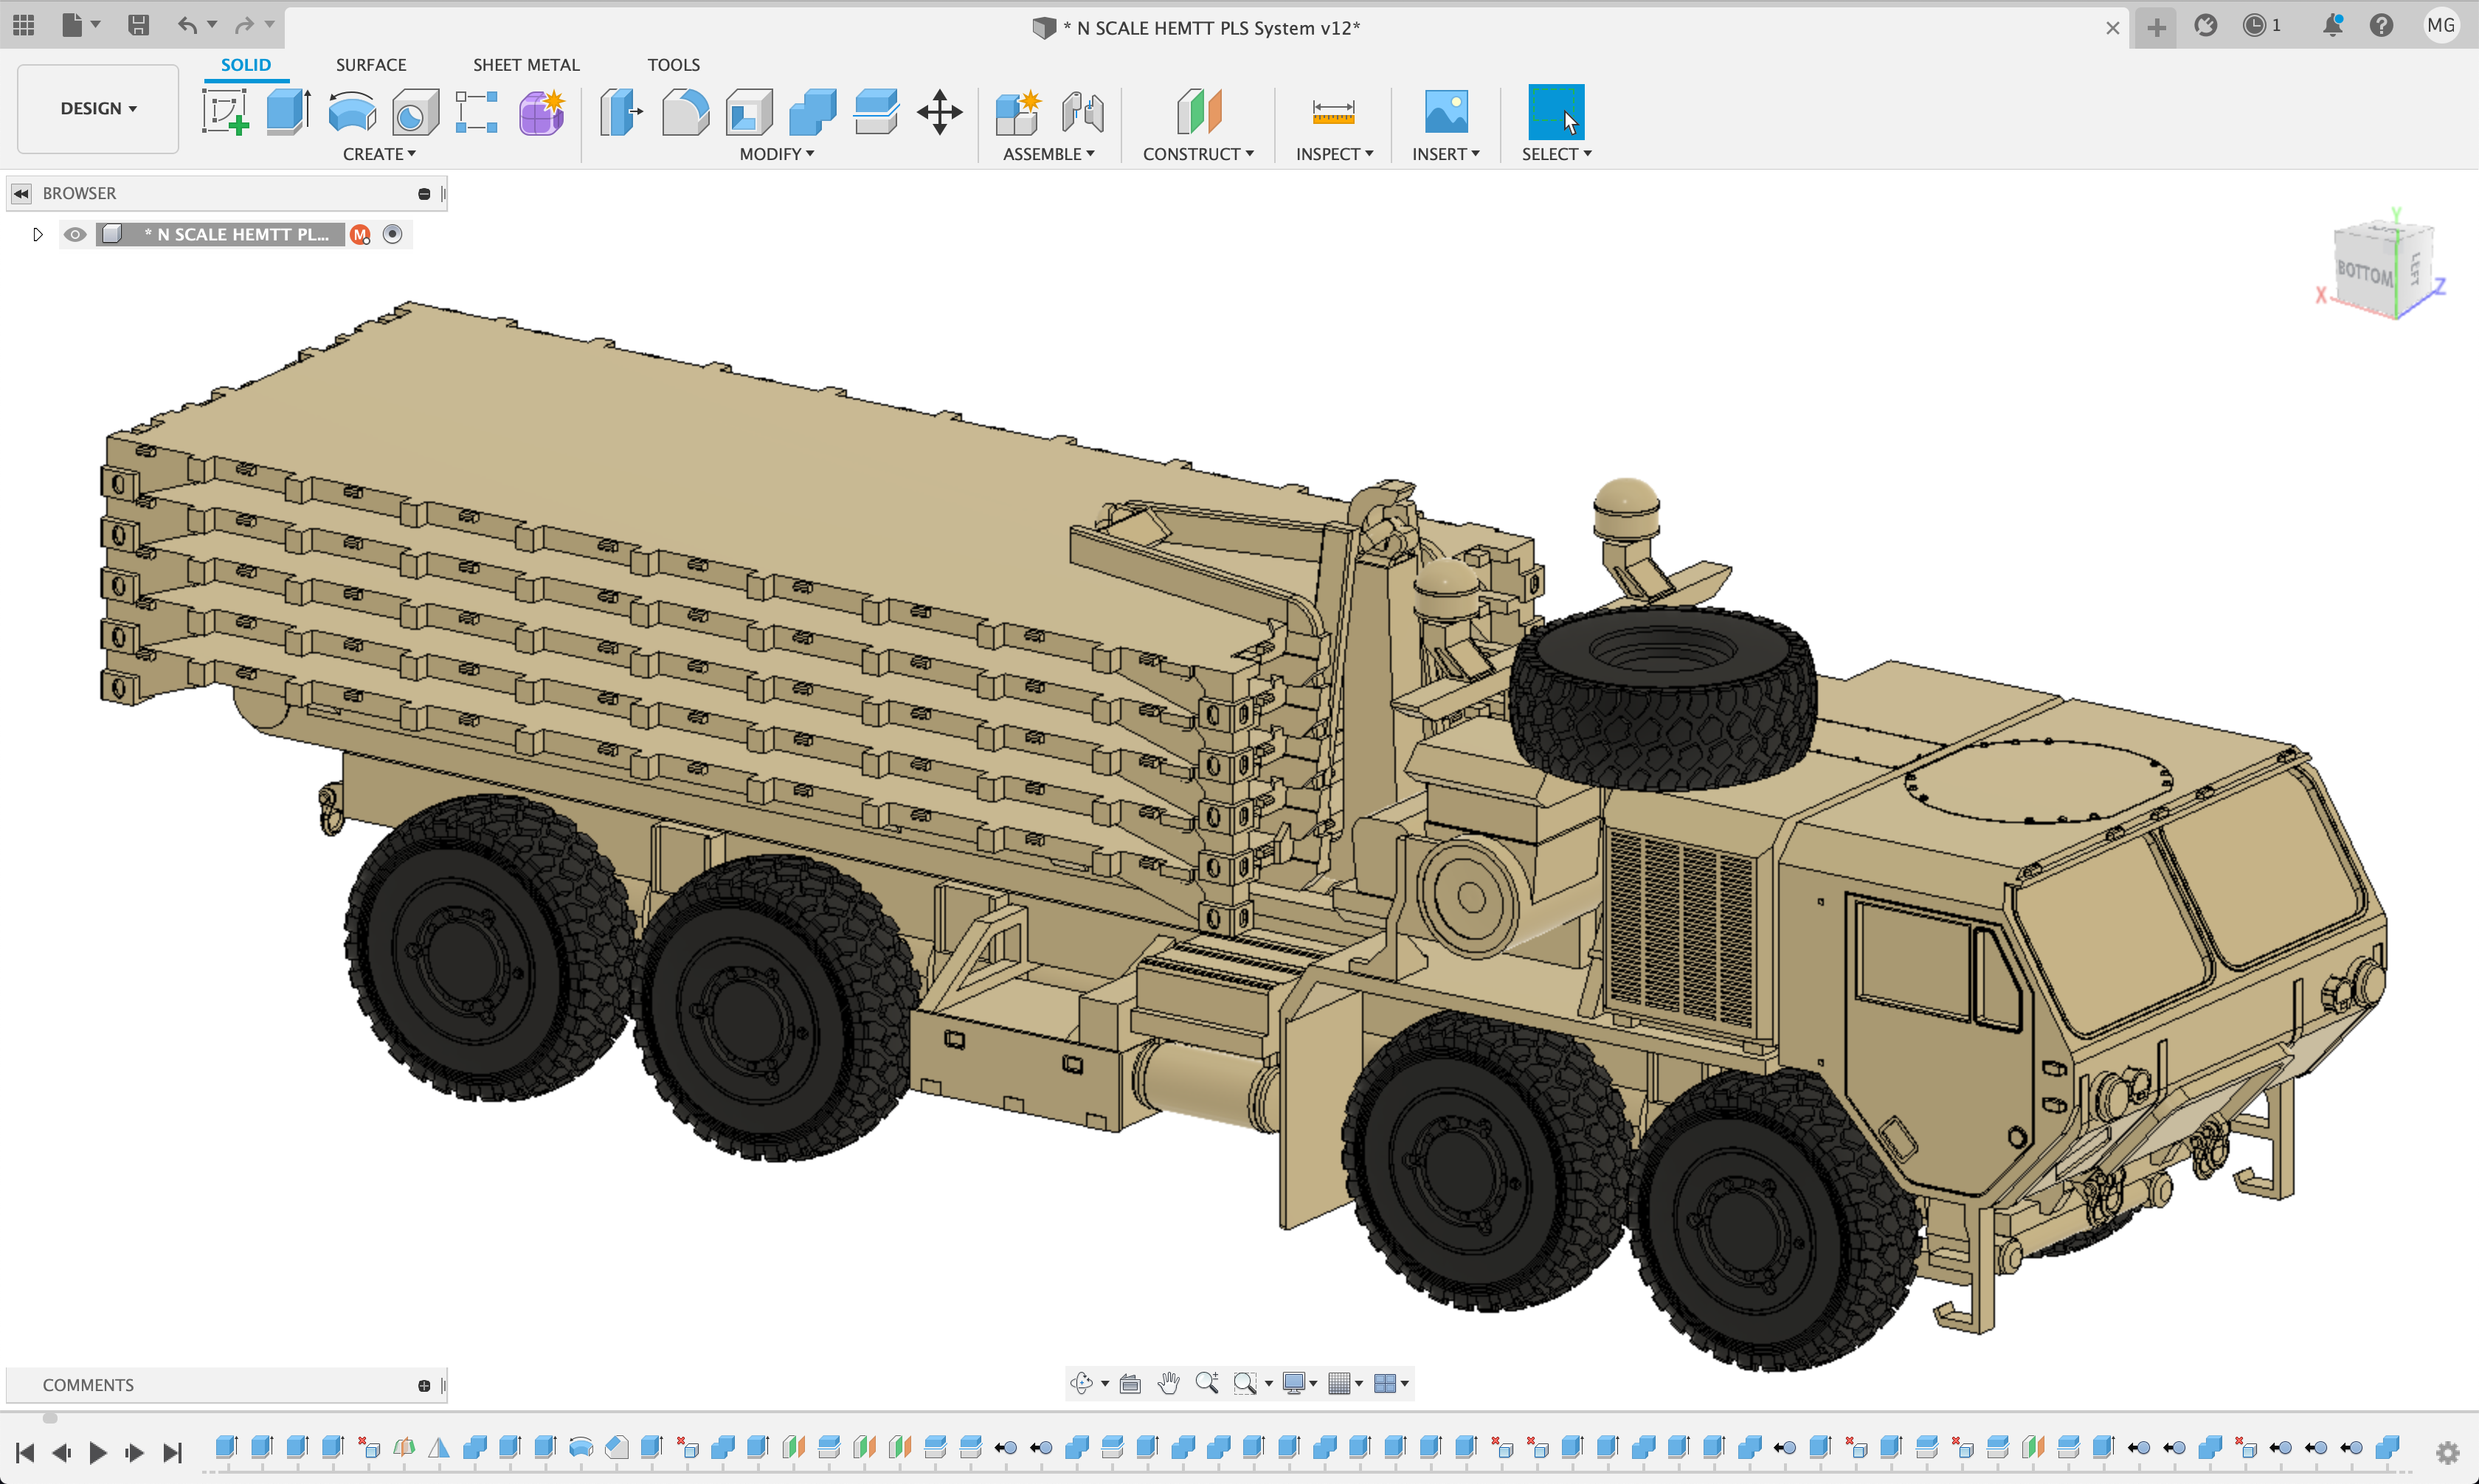This screenshot has height=1484, width=2479.
Task: Click the timeline Play button
Action: click(x=97, y=1452)
